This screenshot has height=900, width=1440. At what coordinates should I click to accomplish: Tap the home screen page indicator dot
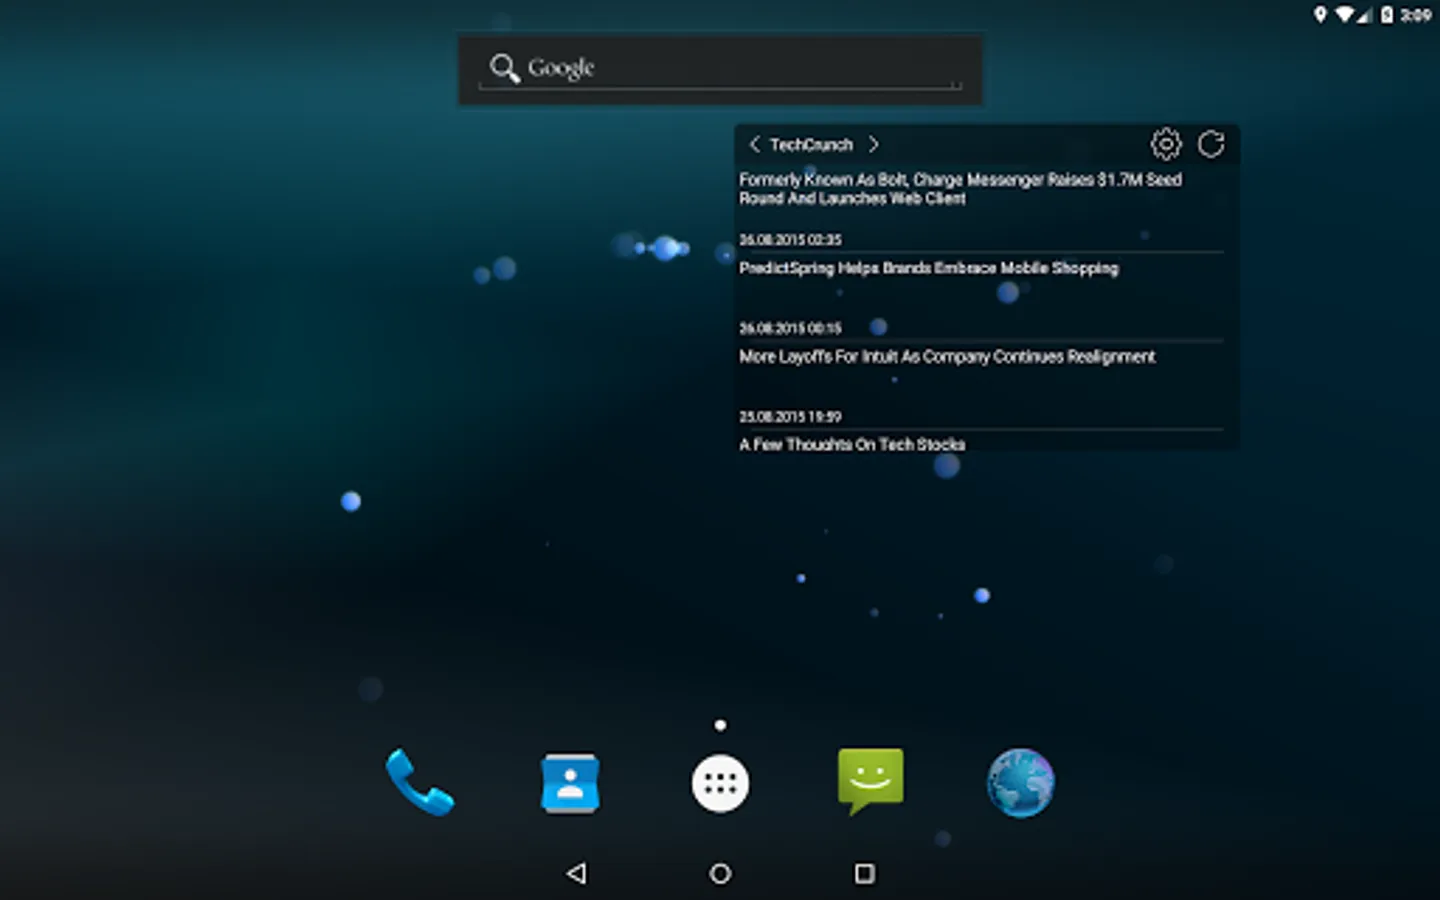pyautogui.click(x=720, y=725)
